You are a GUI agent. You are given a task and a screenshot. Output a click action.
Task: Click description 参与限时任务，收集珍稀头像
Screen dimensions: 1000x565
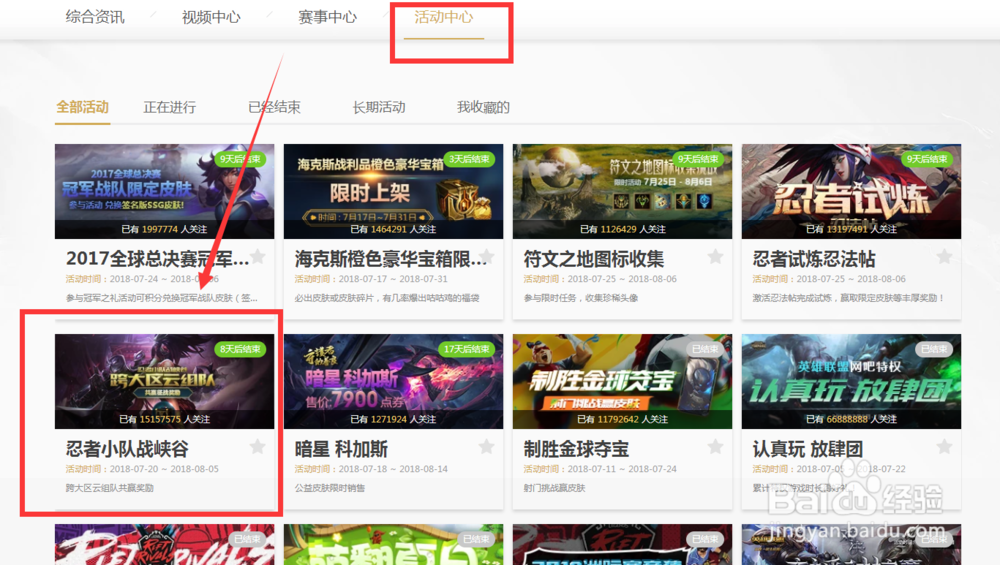(581, 298)
